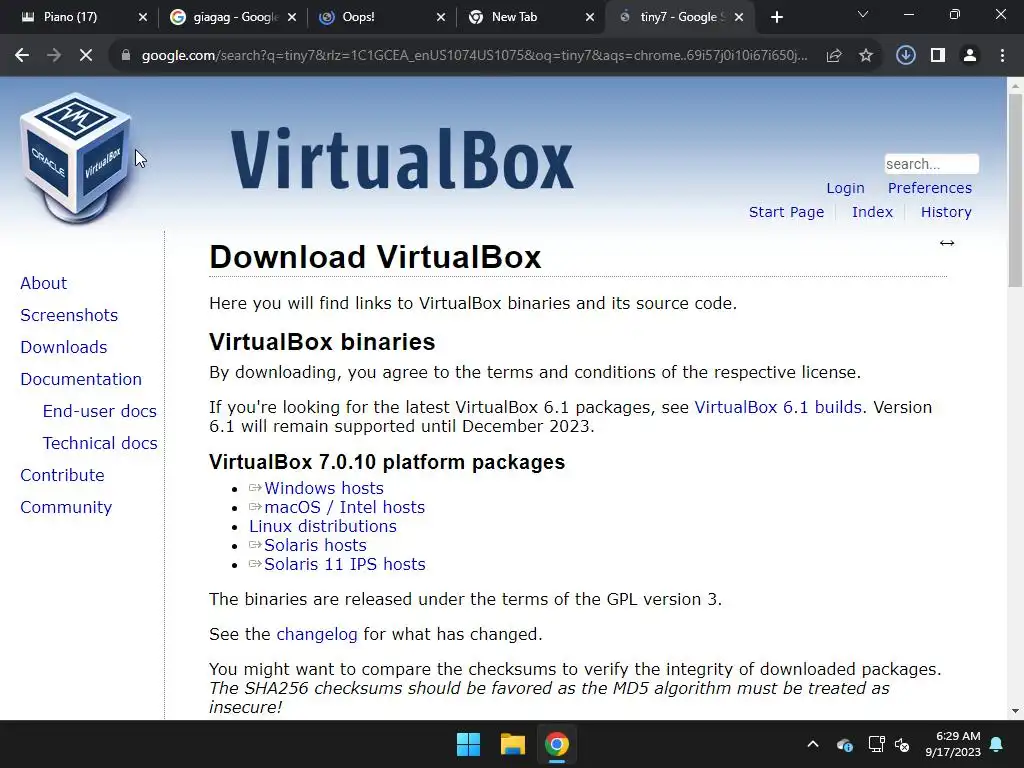Open the tab search chevron
The image size is (1024, 768).
(x=863, y=14)
